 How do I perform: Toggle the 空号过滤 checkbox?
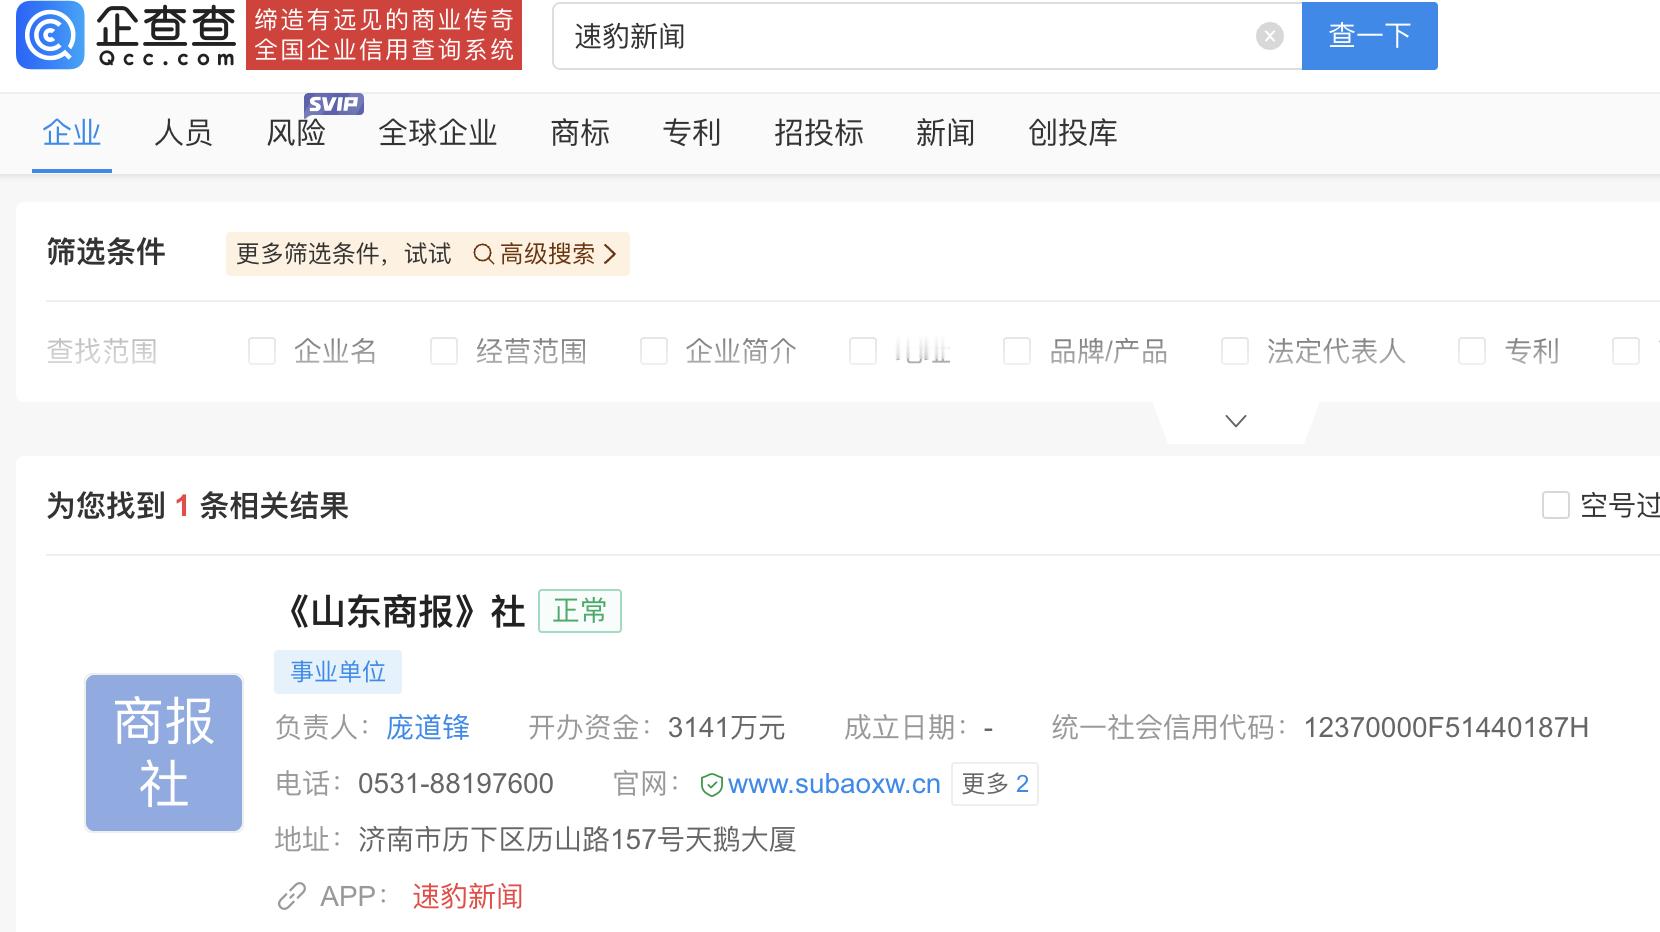(x=1556, y=505)
